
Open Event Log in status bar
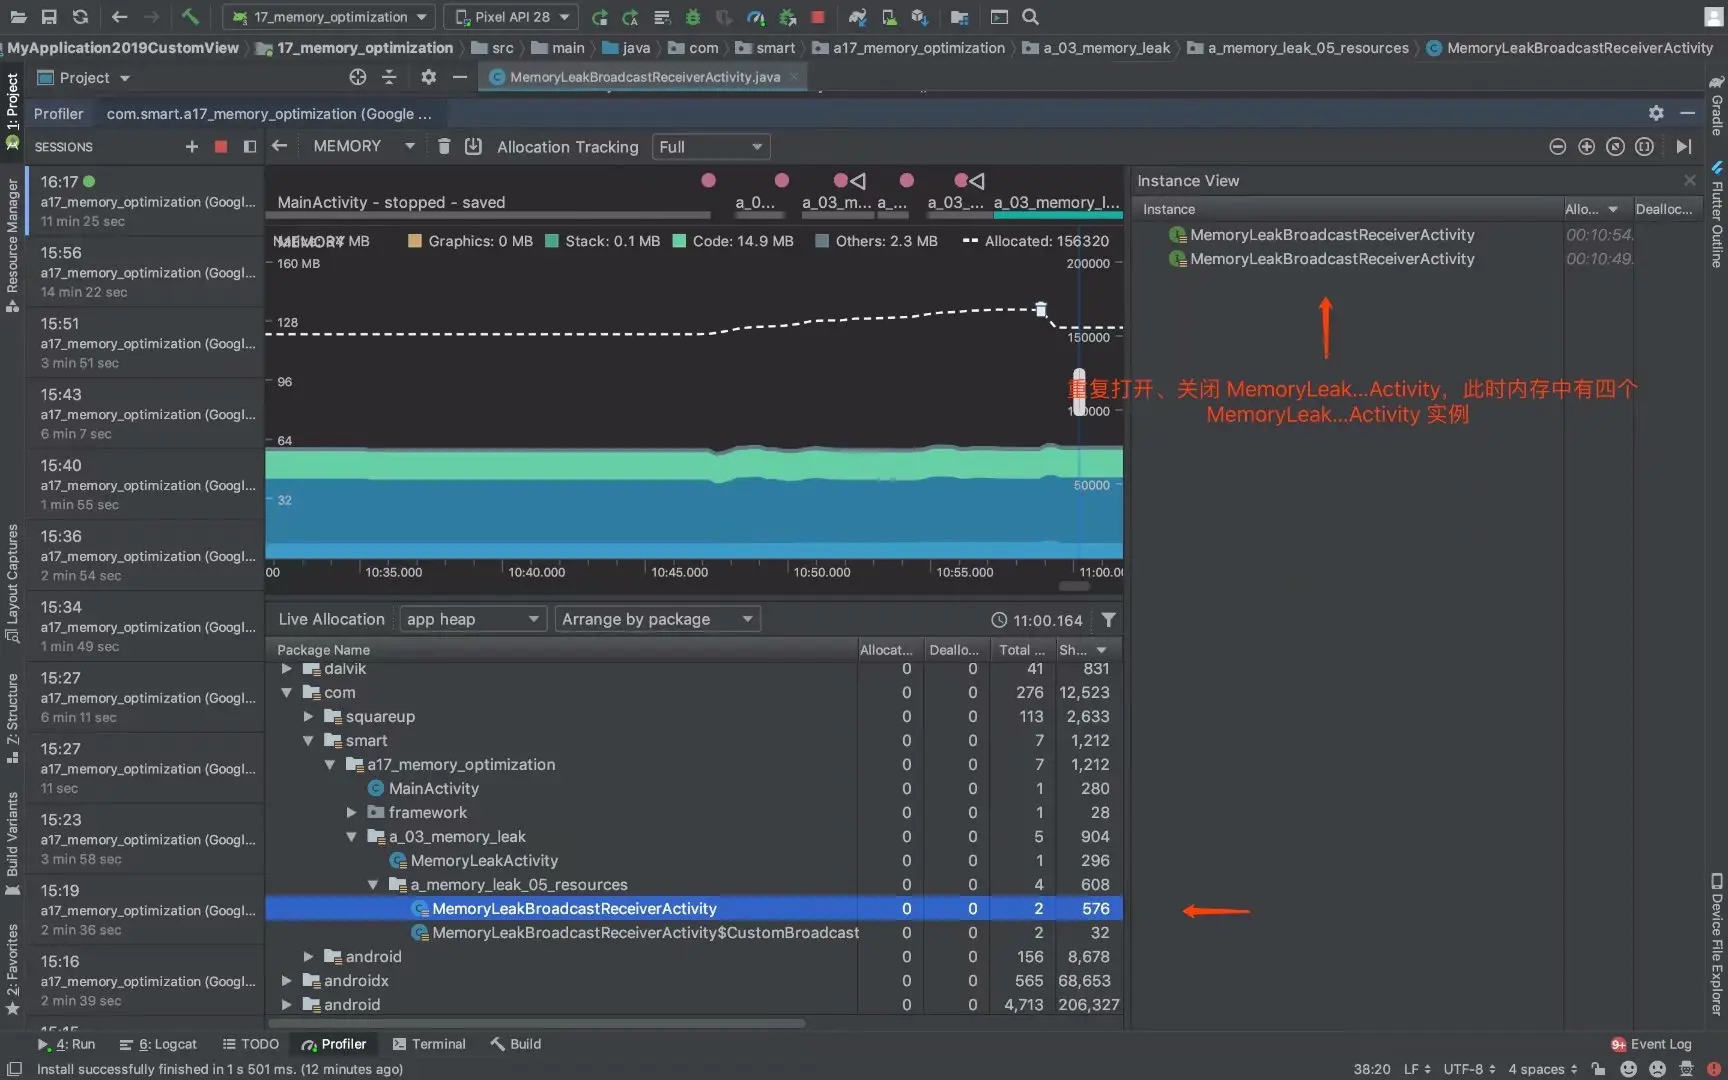[x=1651, y=1044]
